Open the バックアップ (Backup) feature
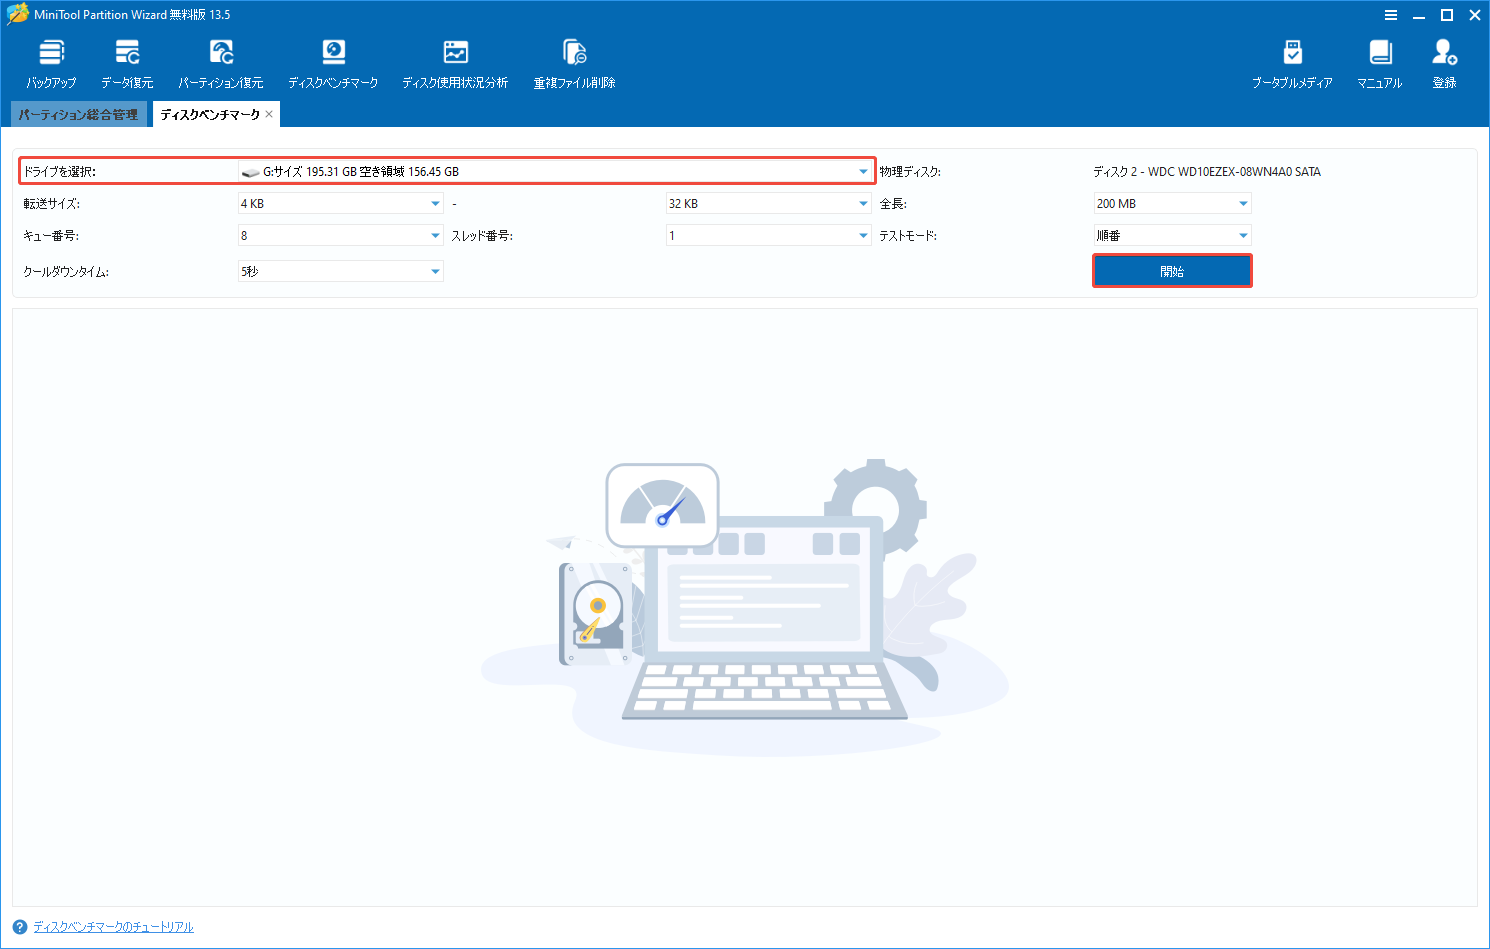 [51, 62]
